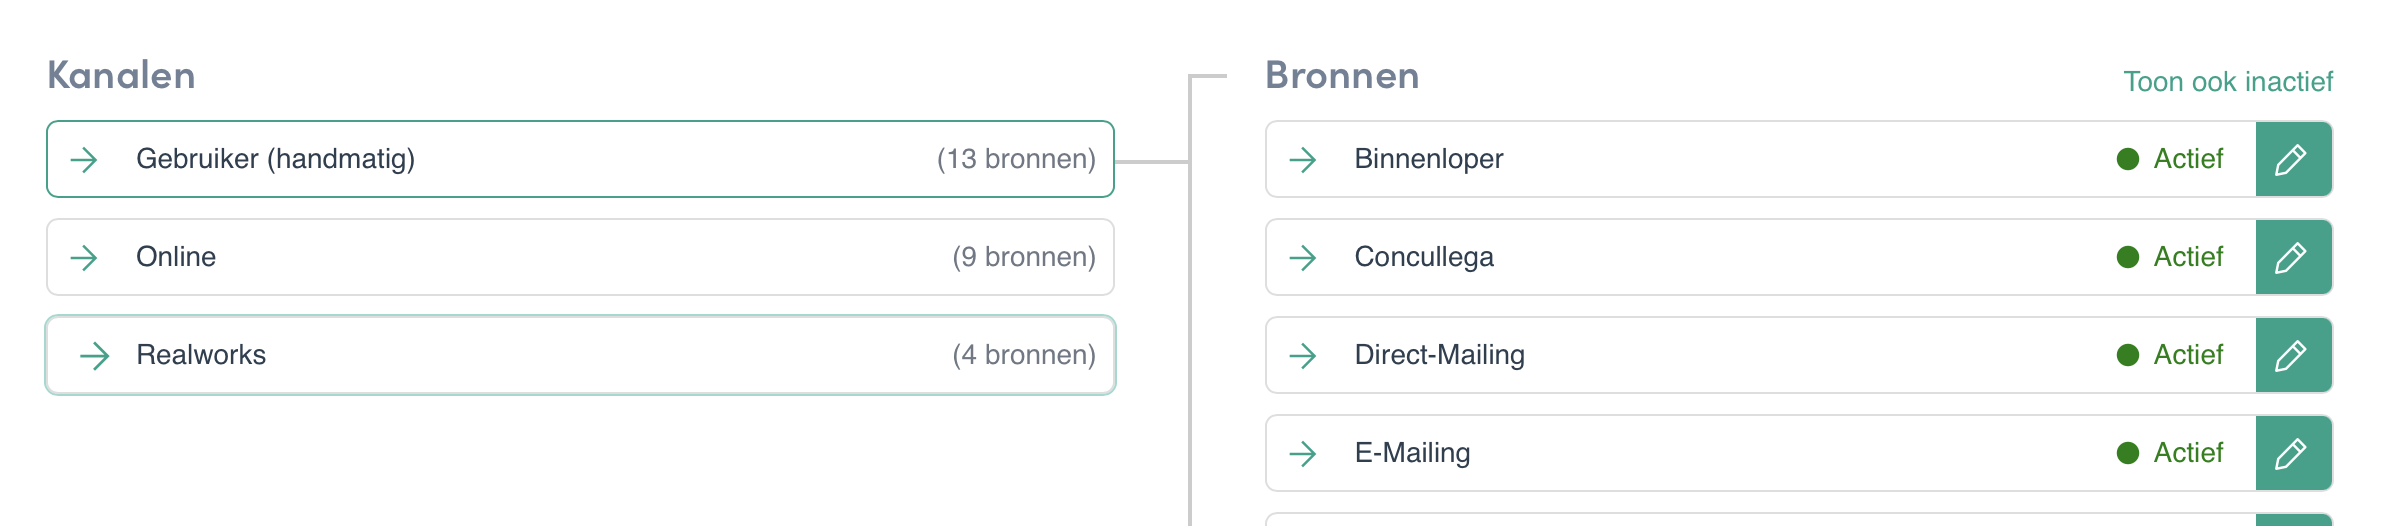This screenshot has width=2408, height=526.
Task: Click the green Actief status of Binnenloper
Action: (2170, 159)
